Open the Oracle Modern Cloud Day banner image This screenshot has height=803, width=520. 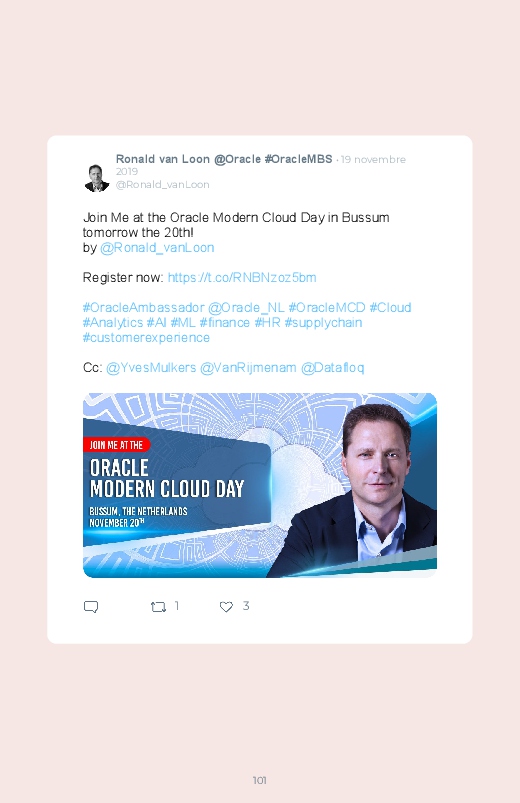click(260, 485)
